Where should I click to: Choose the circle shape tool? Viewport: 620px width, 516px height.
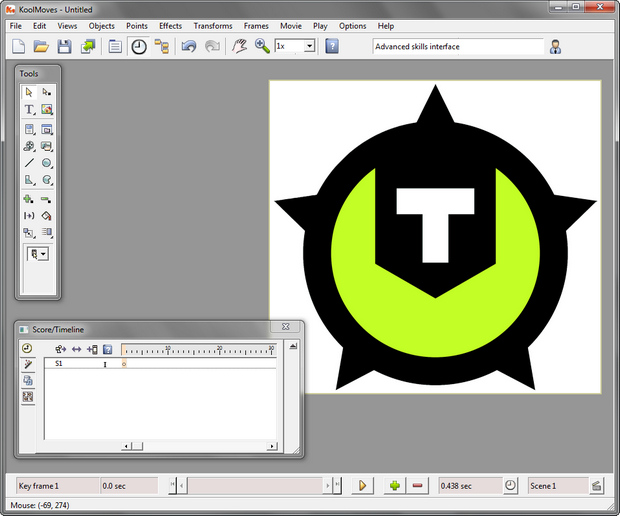(47, 163)
